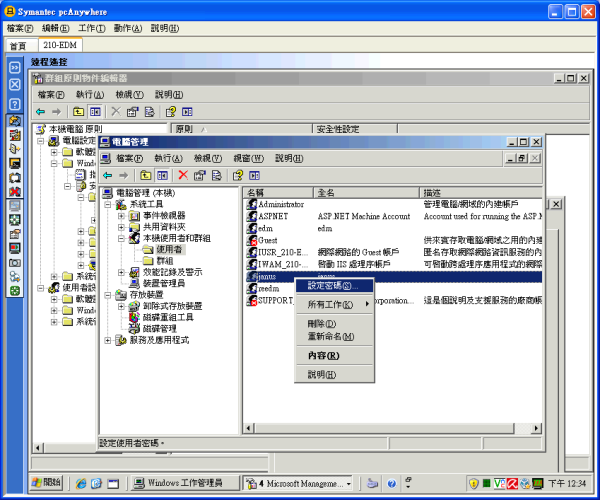Image resolution: width=600 pixels, height=500 pixels.
Task: Select the Administrator user account
Action: pos(280,204)
